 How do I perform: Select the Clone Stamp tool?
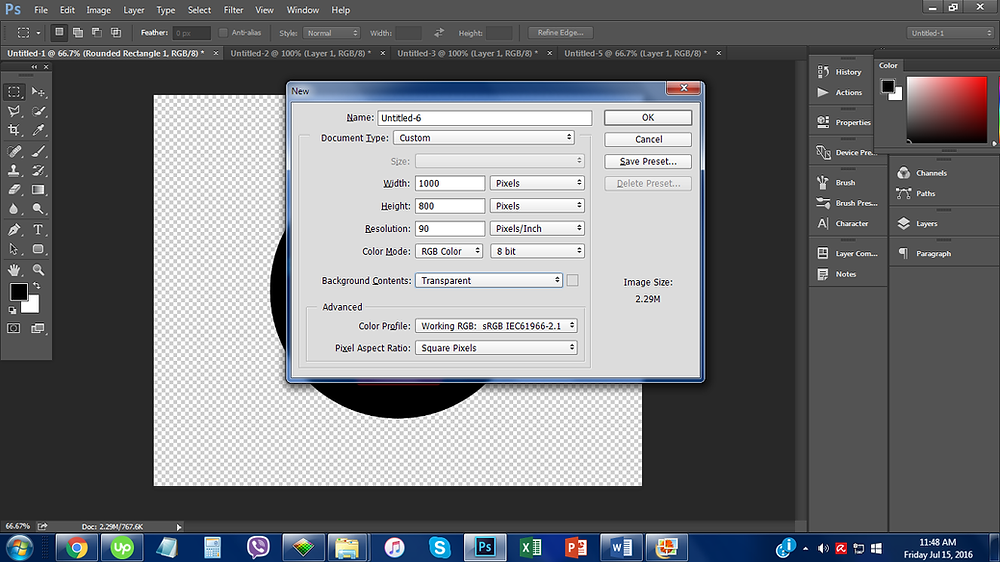(14, 170)
